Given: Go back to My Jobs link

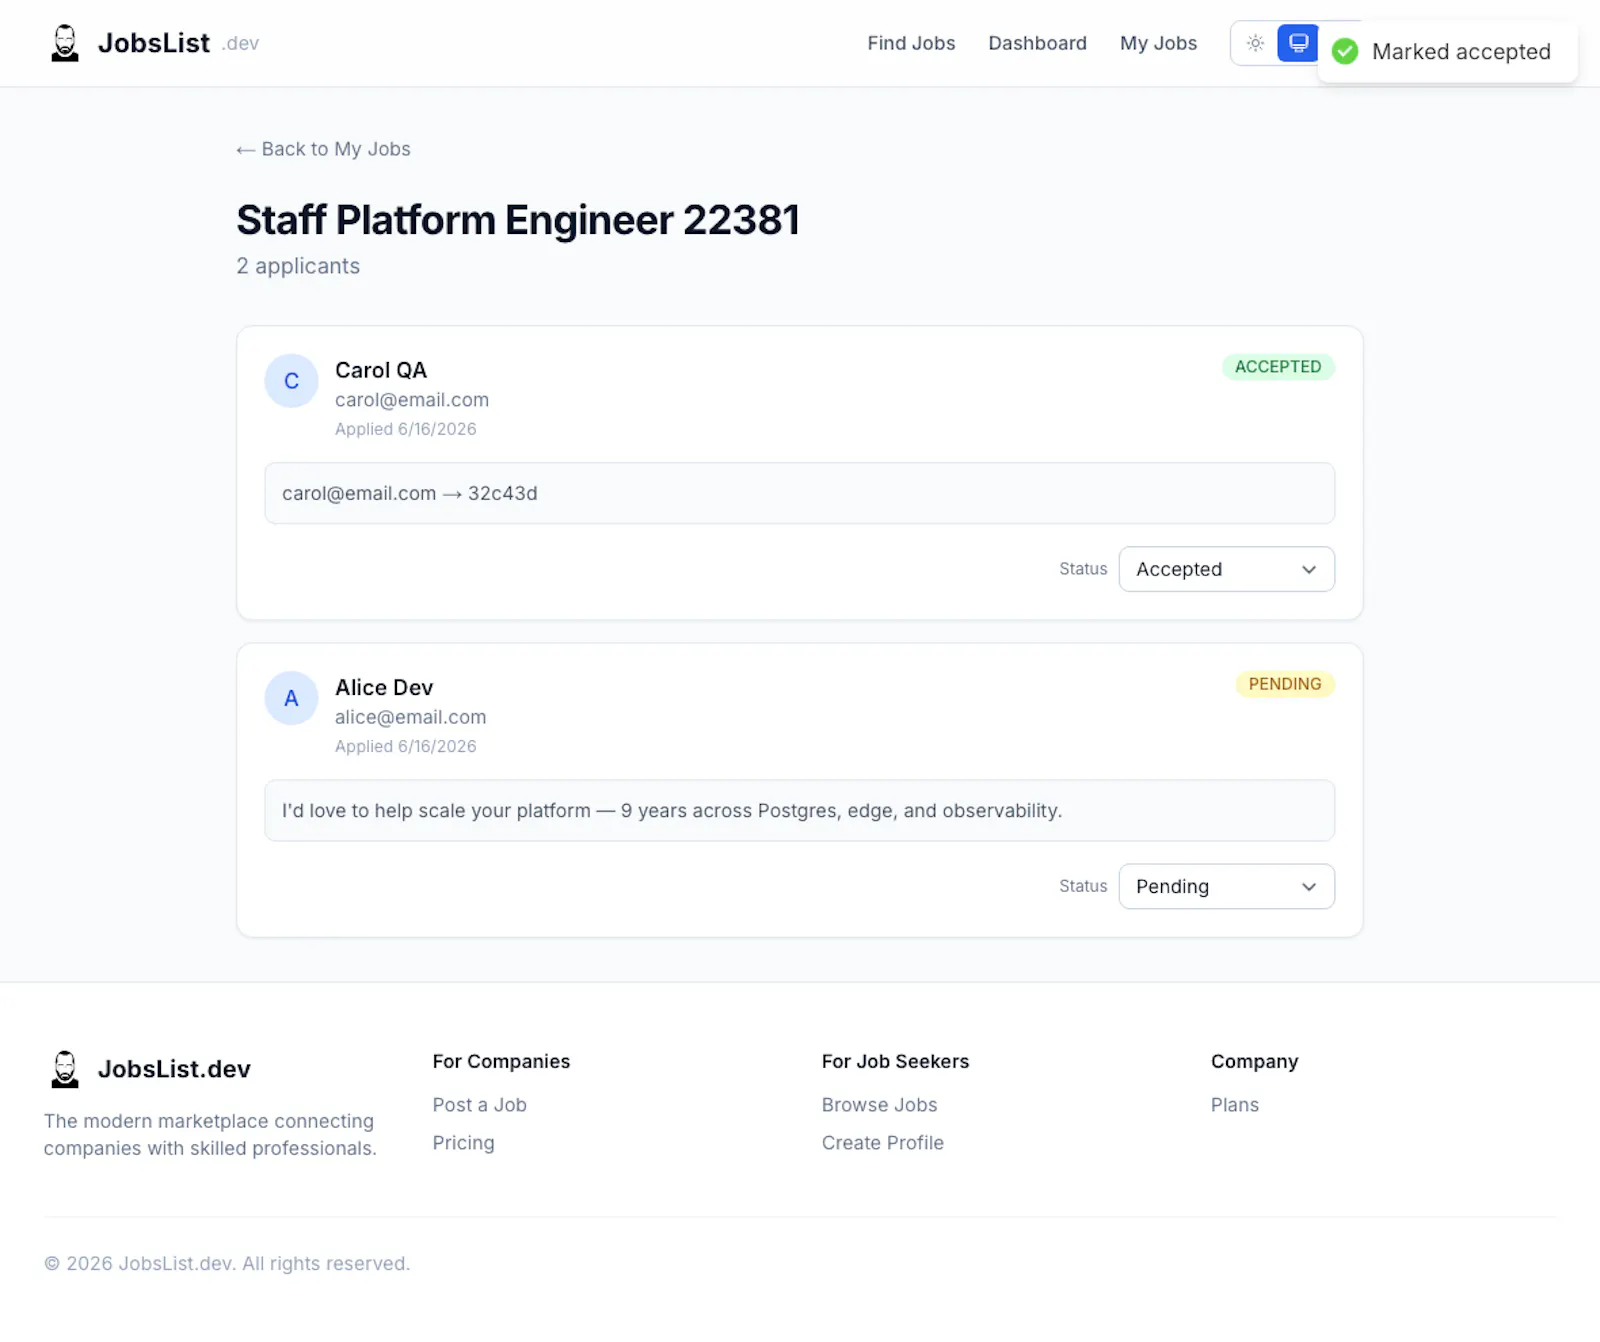Looking at the screenshot, I should (x=323, y=149).
